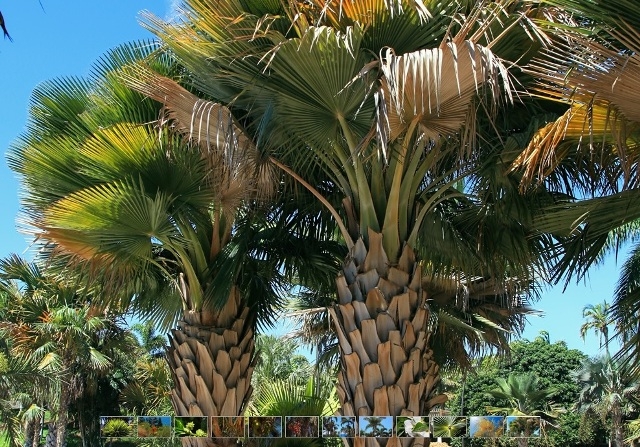Select the last thumbnail in the filmstrip
The image size is (640, 447).
click(522, 427)
